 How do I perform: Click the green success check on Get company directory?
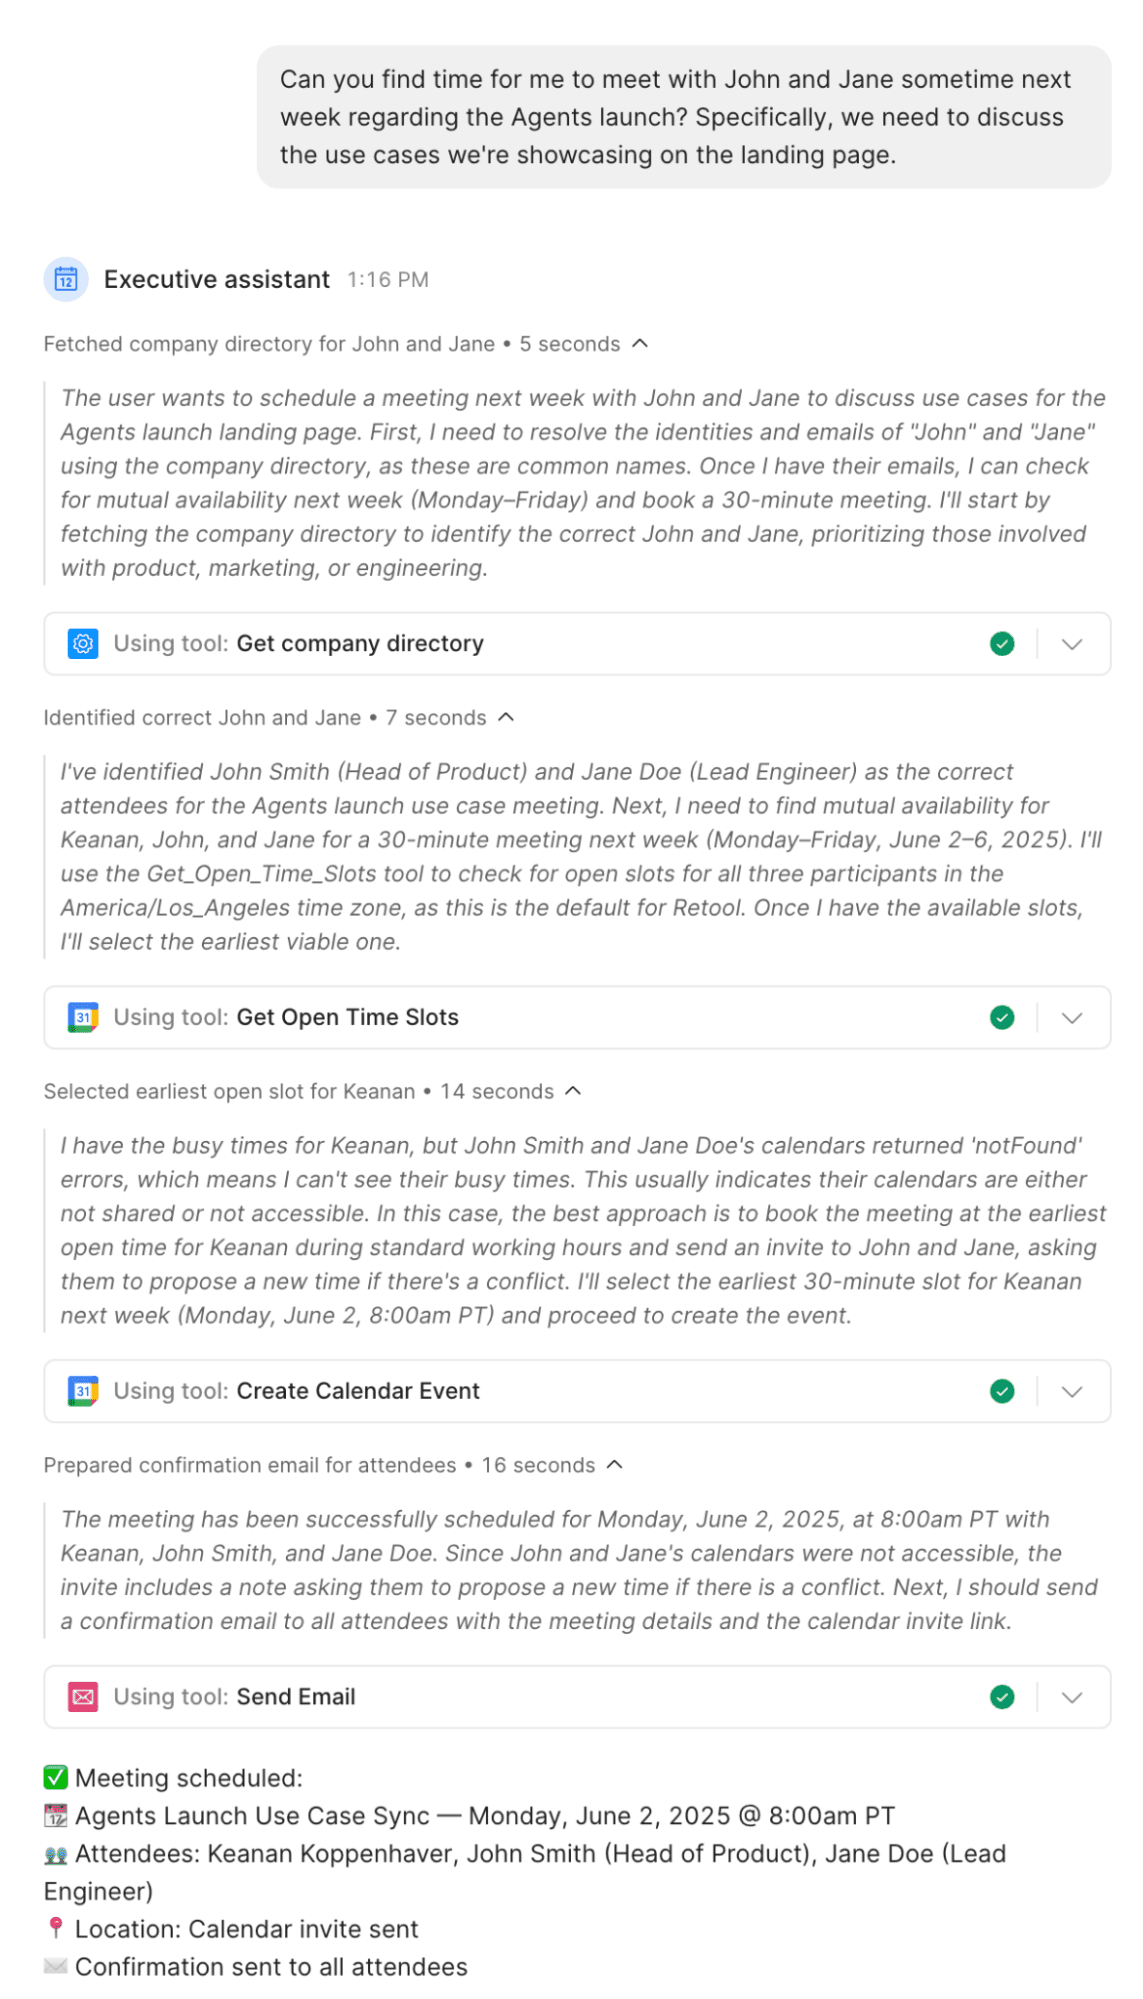(x=1003, y=644)
